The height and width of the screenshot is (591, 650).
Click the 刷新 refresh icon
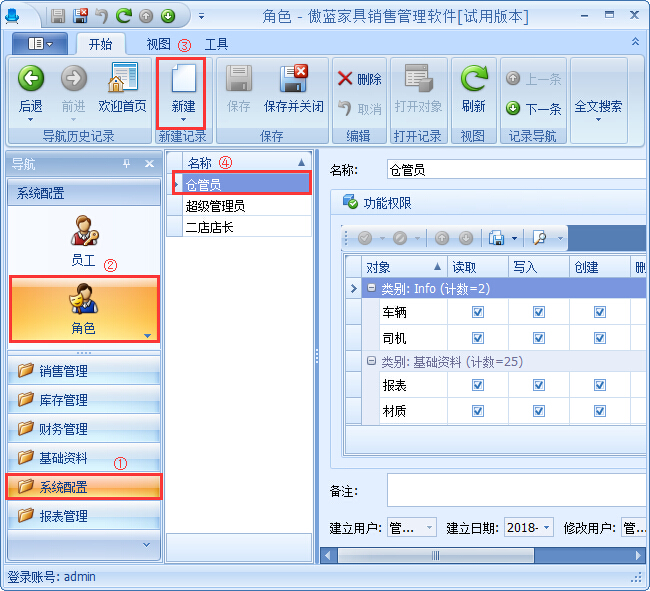point(473,79)
